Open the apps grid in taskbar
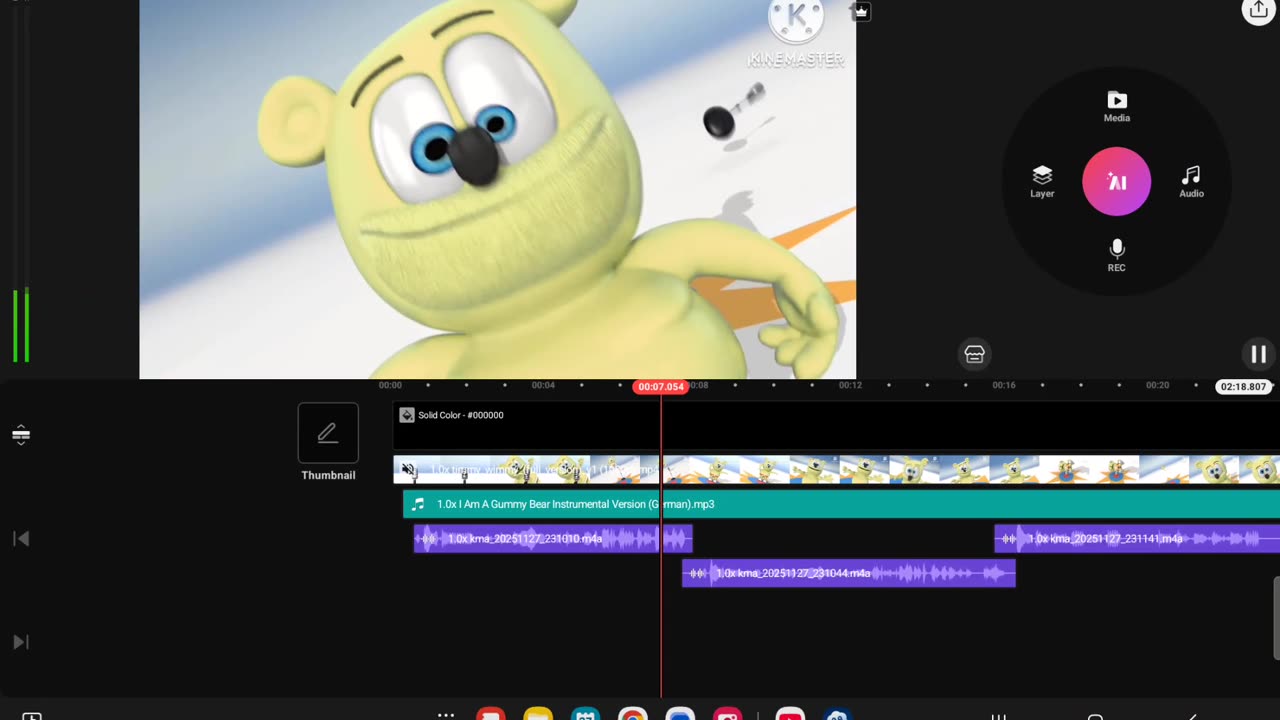The image size is (1280, 720). (446, 714)
